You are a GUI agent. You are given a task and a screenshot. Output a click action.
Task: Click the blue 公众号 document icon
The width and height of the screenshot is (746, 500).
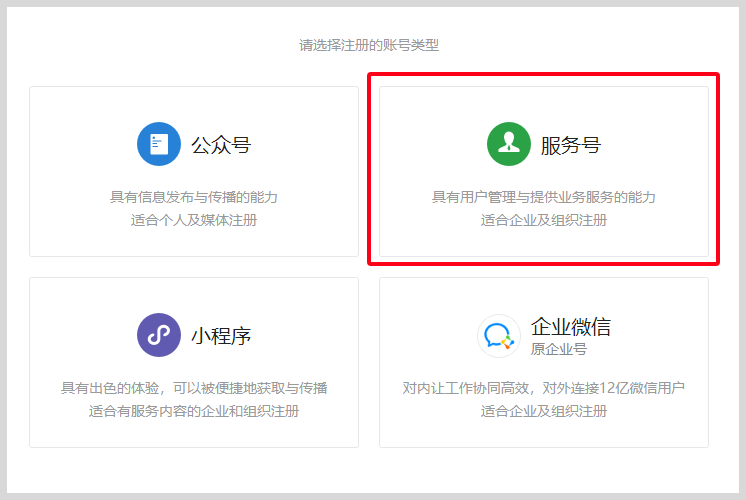tap(159, 144)
